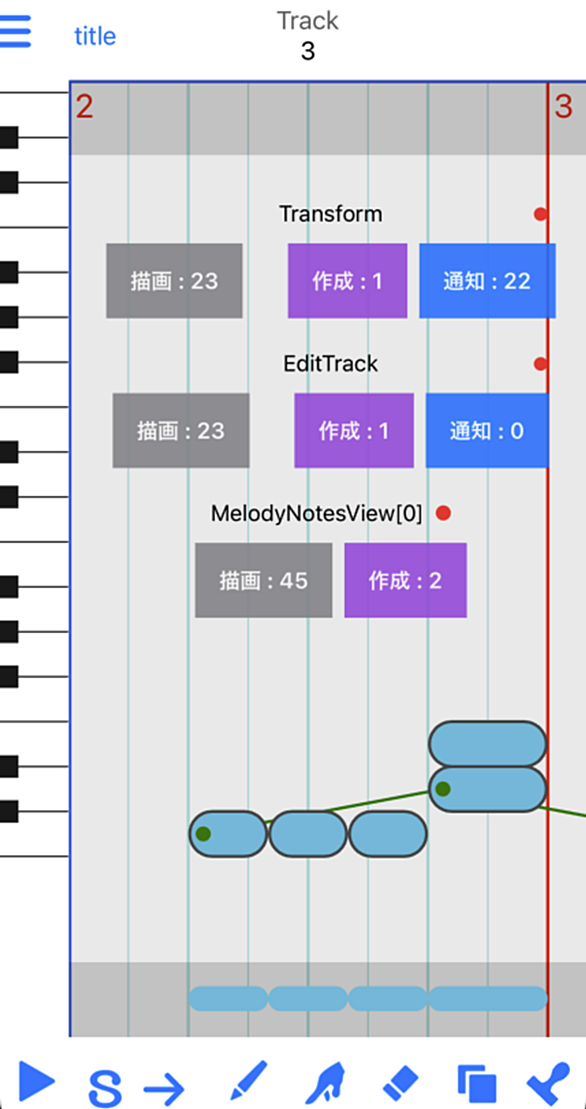Select the lower-left note with green dot
Screen dimensions: 586x1109
[228, 834]
